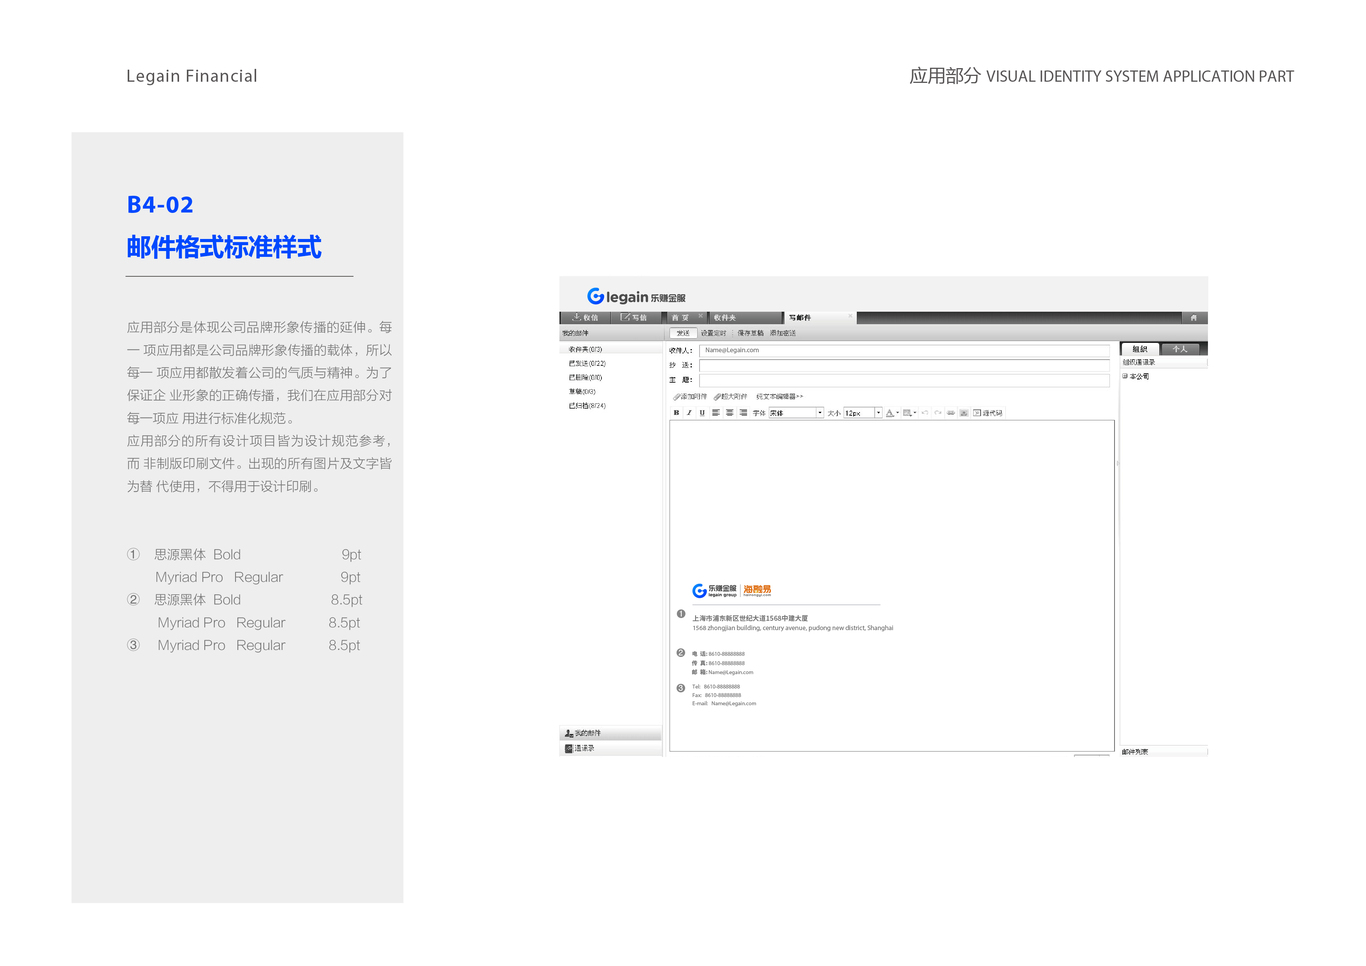The image size is (1366, 966).
Task: Align text center in editor toolbar
Action: [x=729, y=413]
